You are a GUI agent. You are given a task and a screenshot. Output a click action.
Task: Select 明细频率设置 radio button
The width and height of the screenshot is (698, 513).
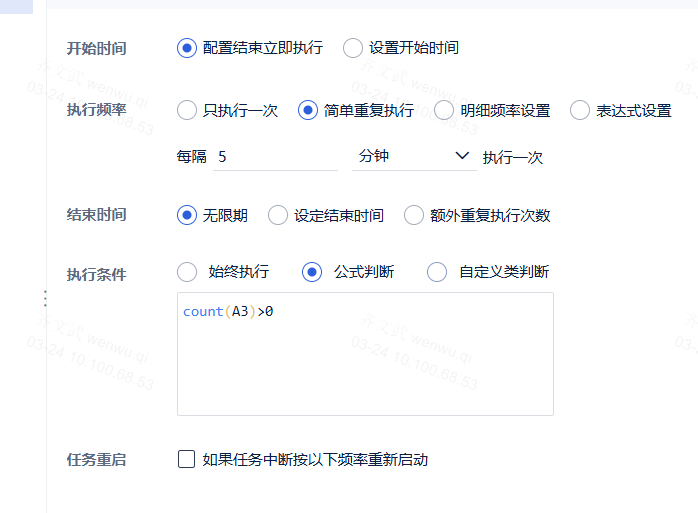(444, 110)
